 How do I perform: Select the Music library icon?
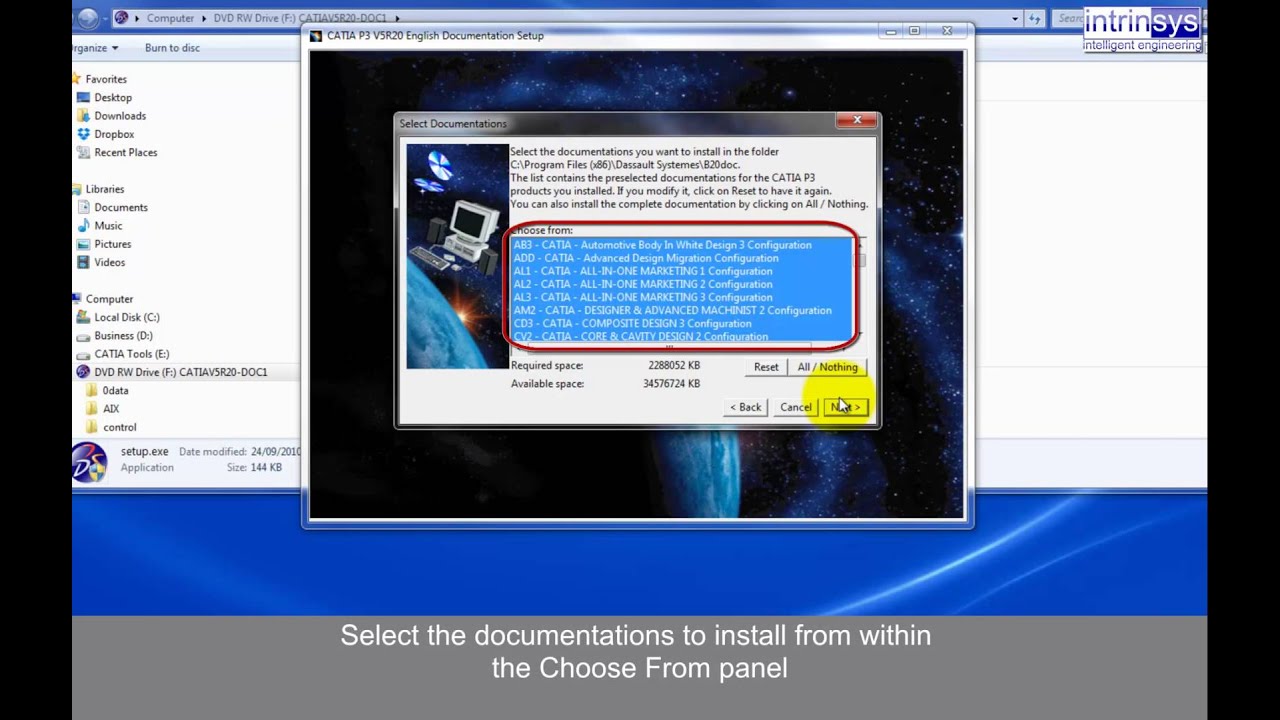click(84, 226)
